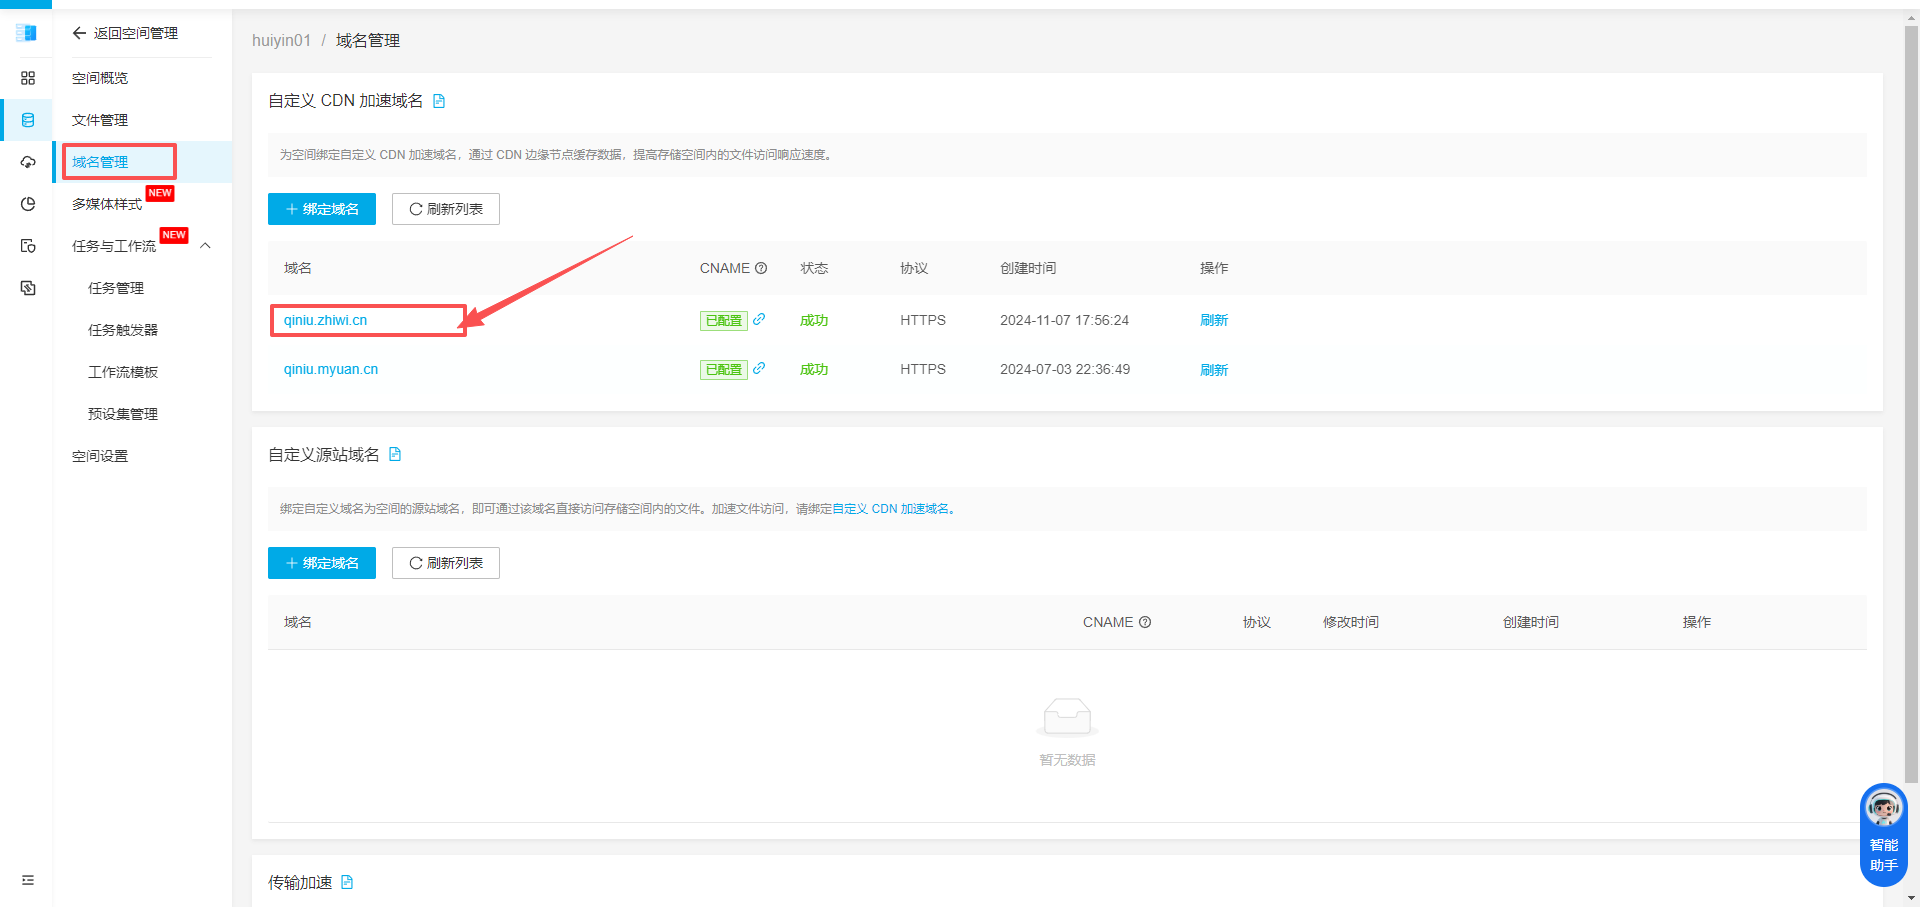Go back via 返回空间管理 arrow
Image resolution: width=1920 pixels, height=907 pixels.
pyautogui.click(x=79, y=33)
